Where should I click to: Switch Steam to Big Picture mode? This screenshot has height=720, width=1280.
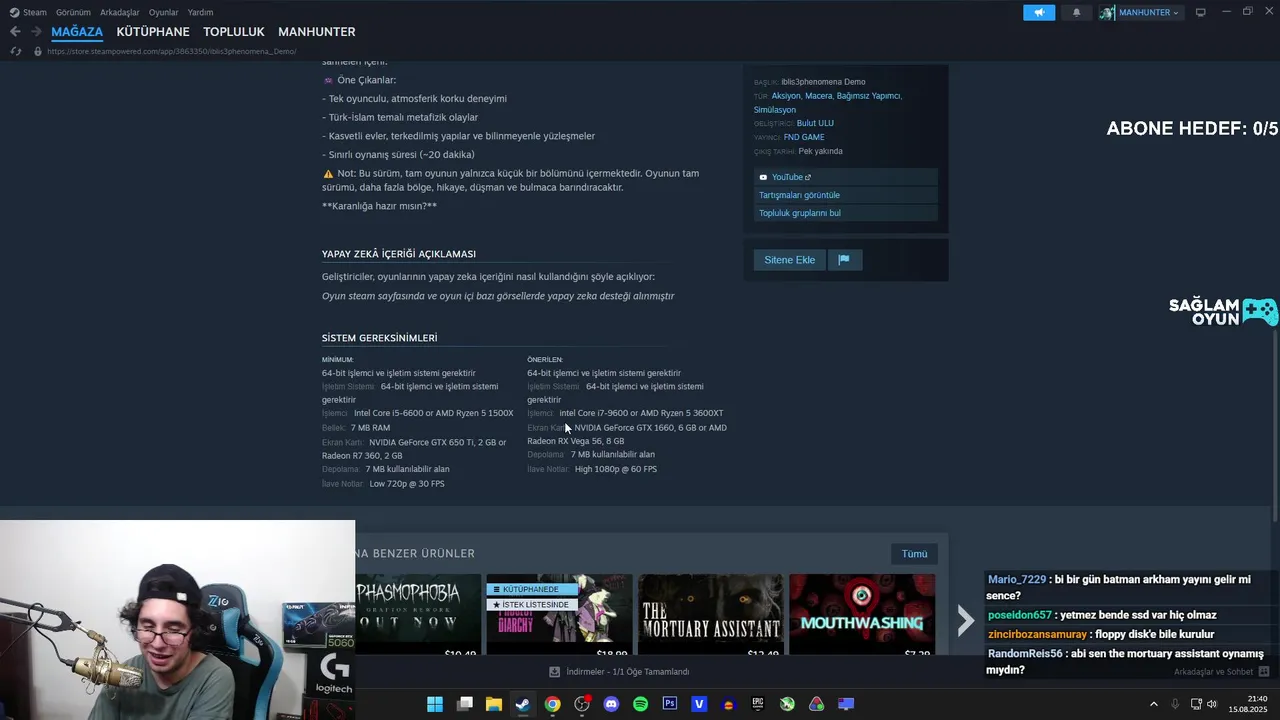coord(1201,12)
